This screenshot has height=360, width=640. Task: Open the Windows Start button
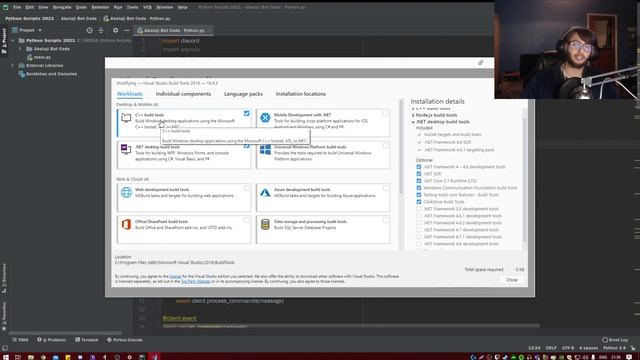pyautogui.click(x=6, y=357)
